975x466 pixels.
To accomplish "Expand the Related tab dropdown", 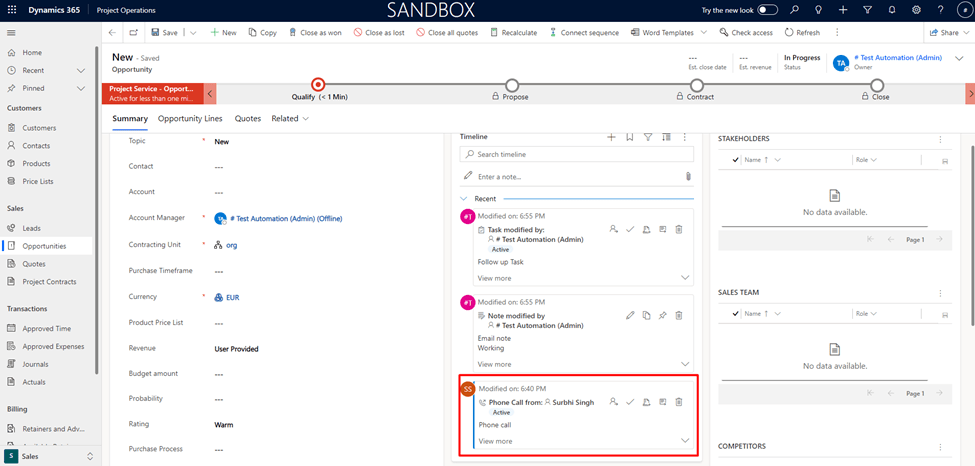I will tap(290, 119).
